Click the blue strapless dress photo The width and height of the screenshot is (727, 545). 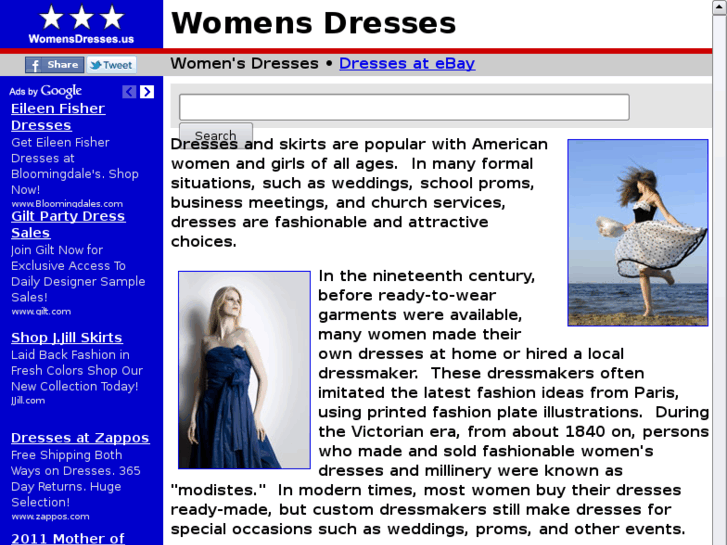tap(244, 370)
